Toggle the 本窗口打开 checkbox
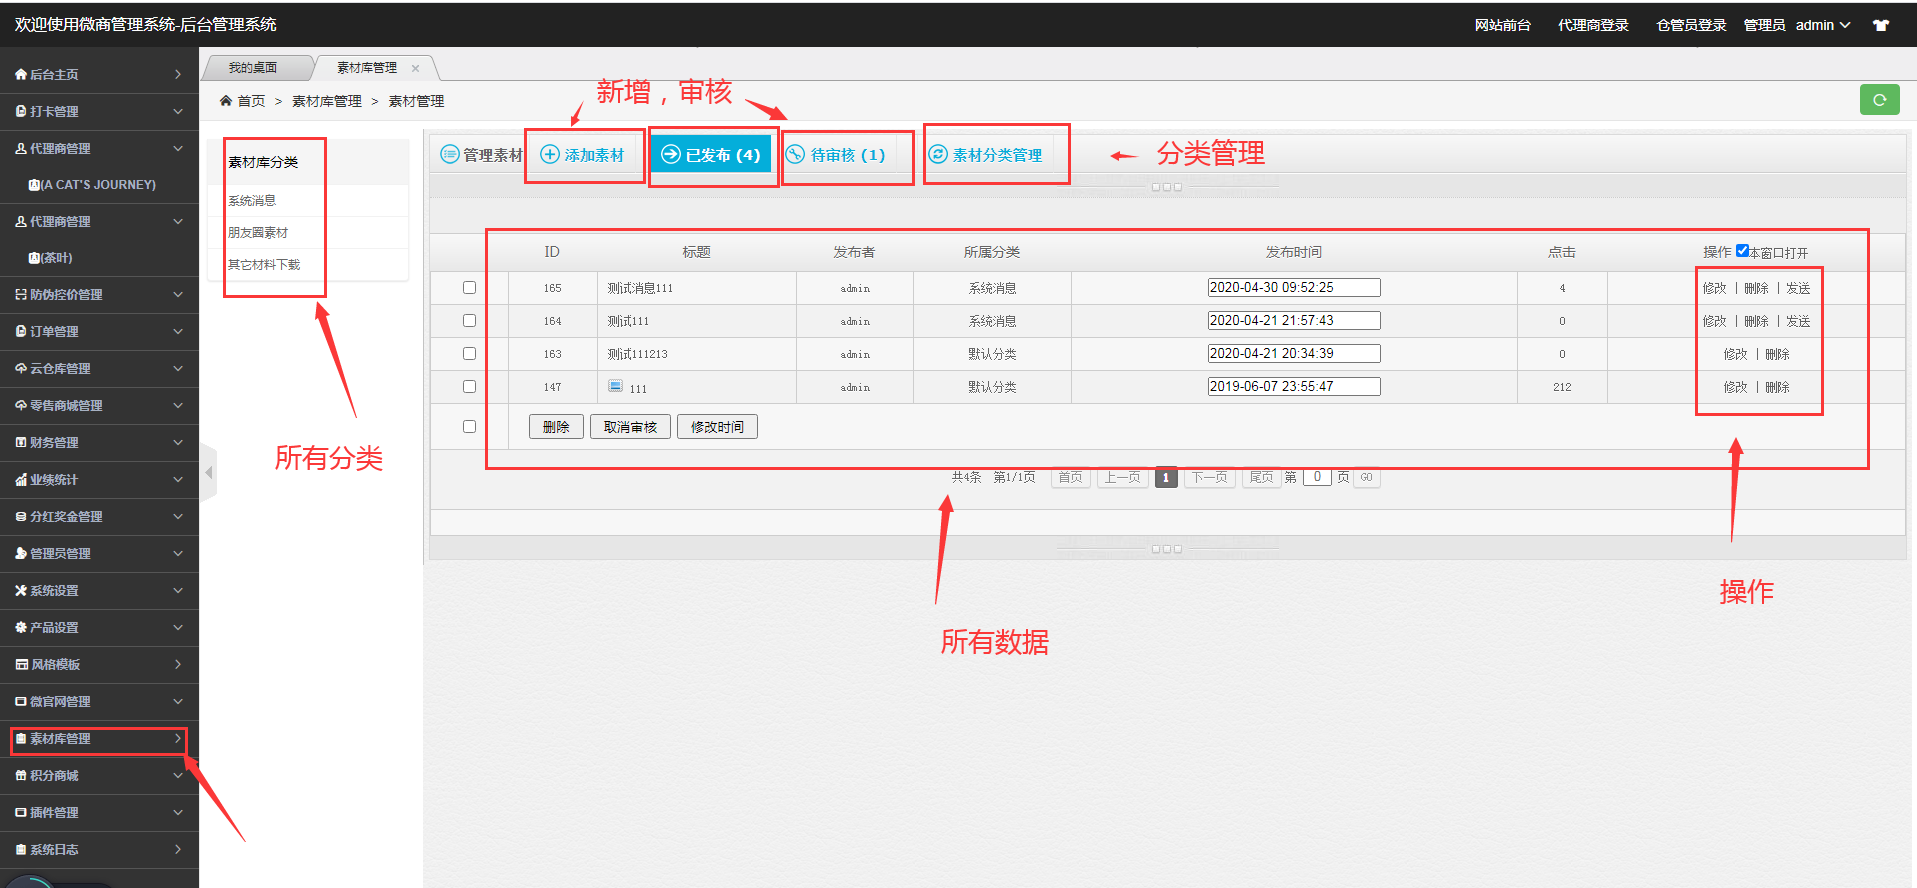Screen dimensions: 1917x888 point(1742,251)
